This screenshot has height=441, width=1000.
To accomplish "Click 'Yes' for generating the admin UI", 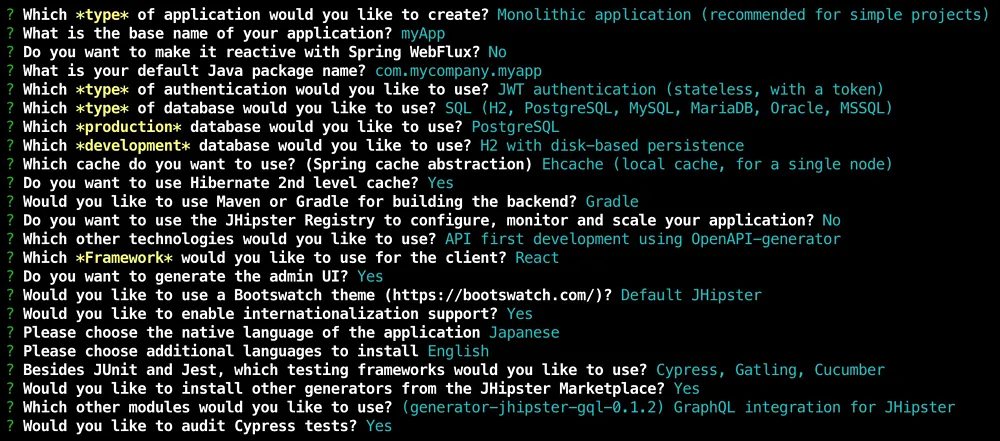I will pos(370,276).
